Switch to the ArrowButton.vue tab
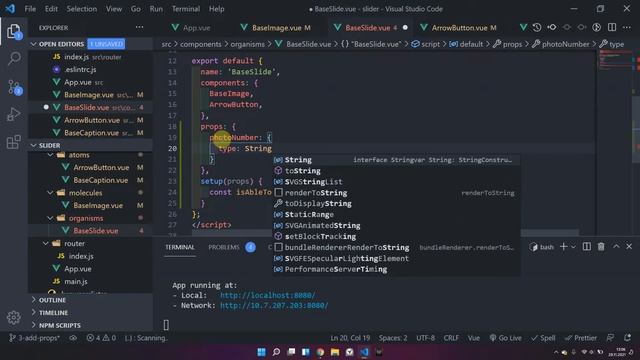The image size is (640, 360). 459,28
